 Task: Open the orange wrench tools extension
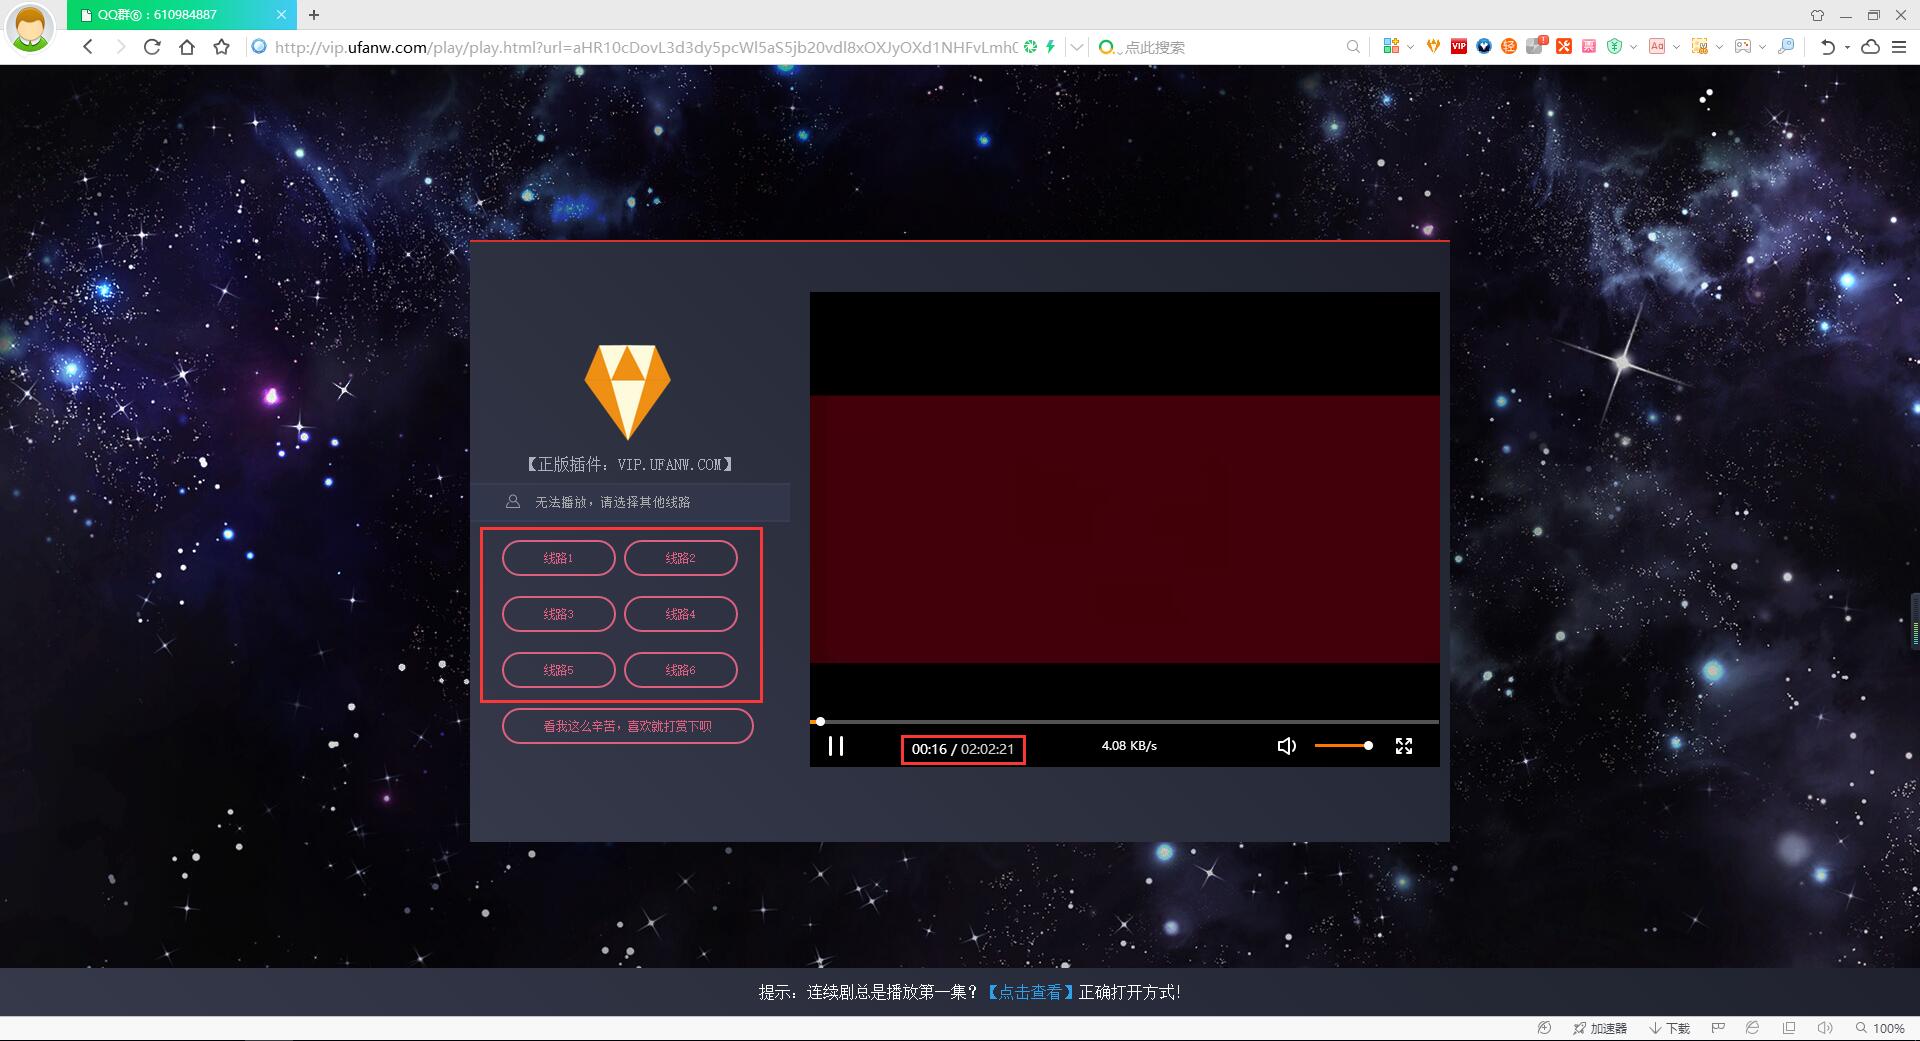point(1564,46)
